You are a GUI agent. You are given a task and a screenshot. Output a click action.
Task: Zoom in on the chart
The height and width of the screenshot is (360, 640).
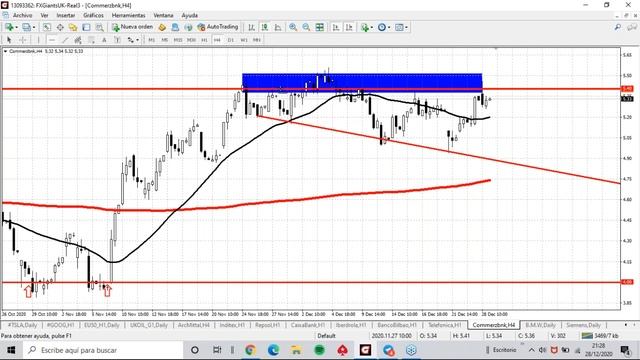tap(293, 27)
